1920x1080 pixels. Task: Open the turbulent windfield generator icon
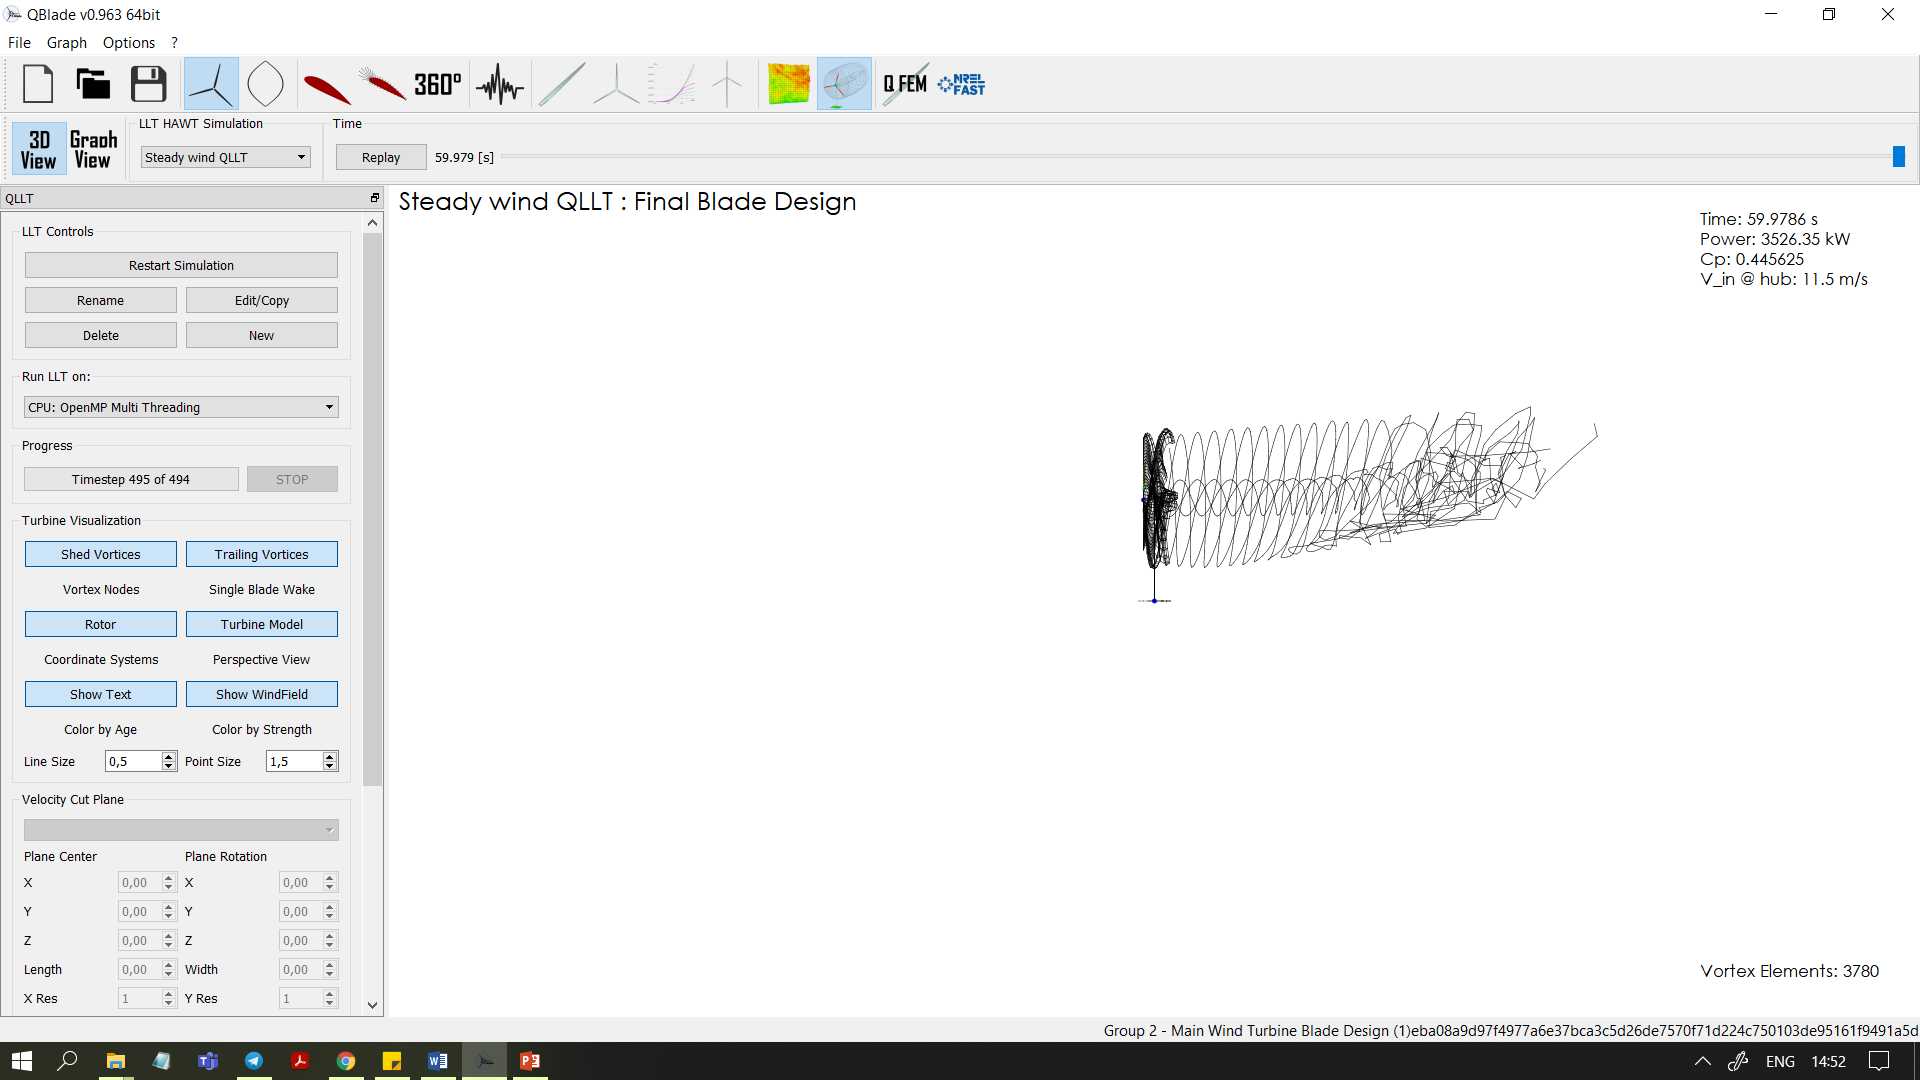789,84
